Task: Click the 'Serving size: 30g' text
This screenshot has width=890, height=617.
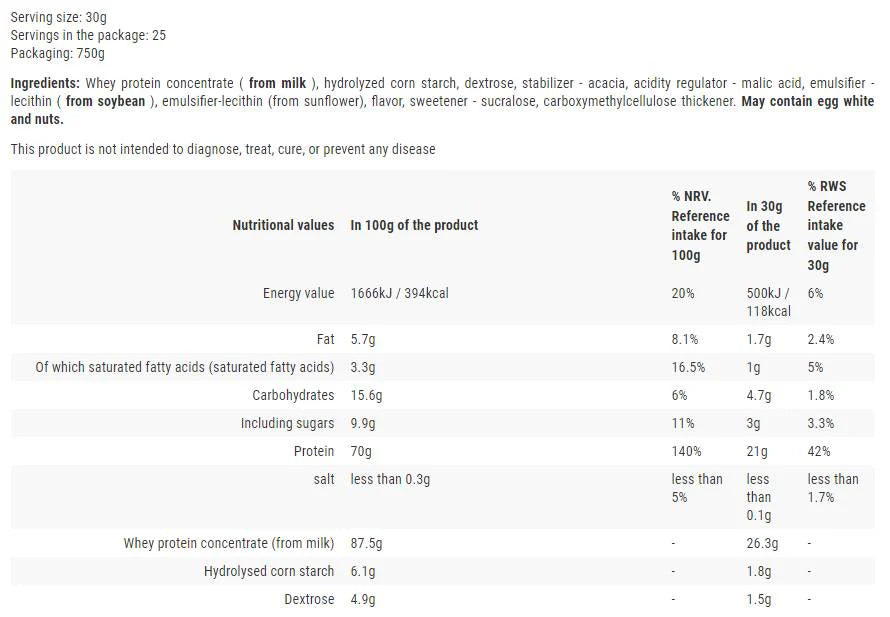Action: pyautogui.click(x=60, y=17)
